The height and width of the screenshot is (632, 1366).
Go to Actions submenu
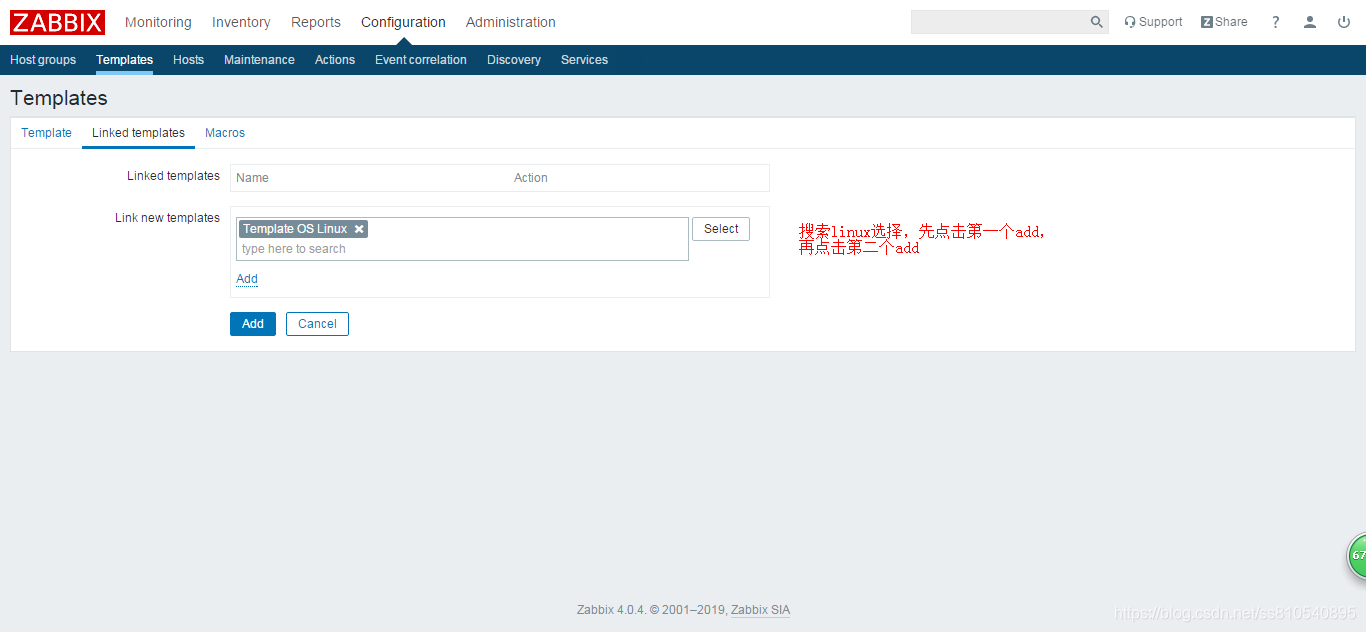click(x=335, y=60)
